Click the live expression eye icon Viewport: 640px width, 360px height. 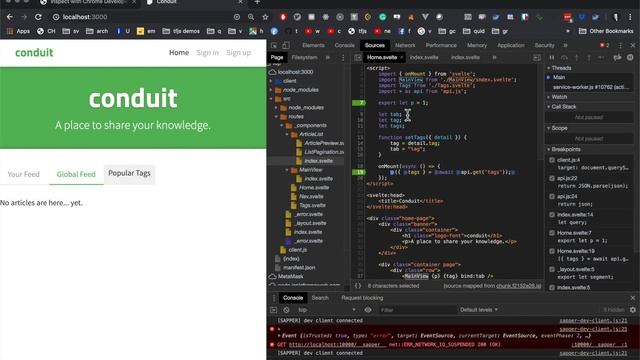pyautogui.click(x=368, y=310)
